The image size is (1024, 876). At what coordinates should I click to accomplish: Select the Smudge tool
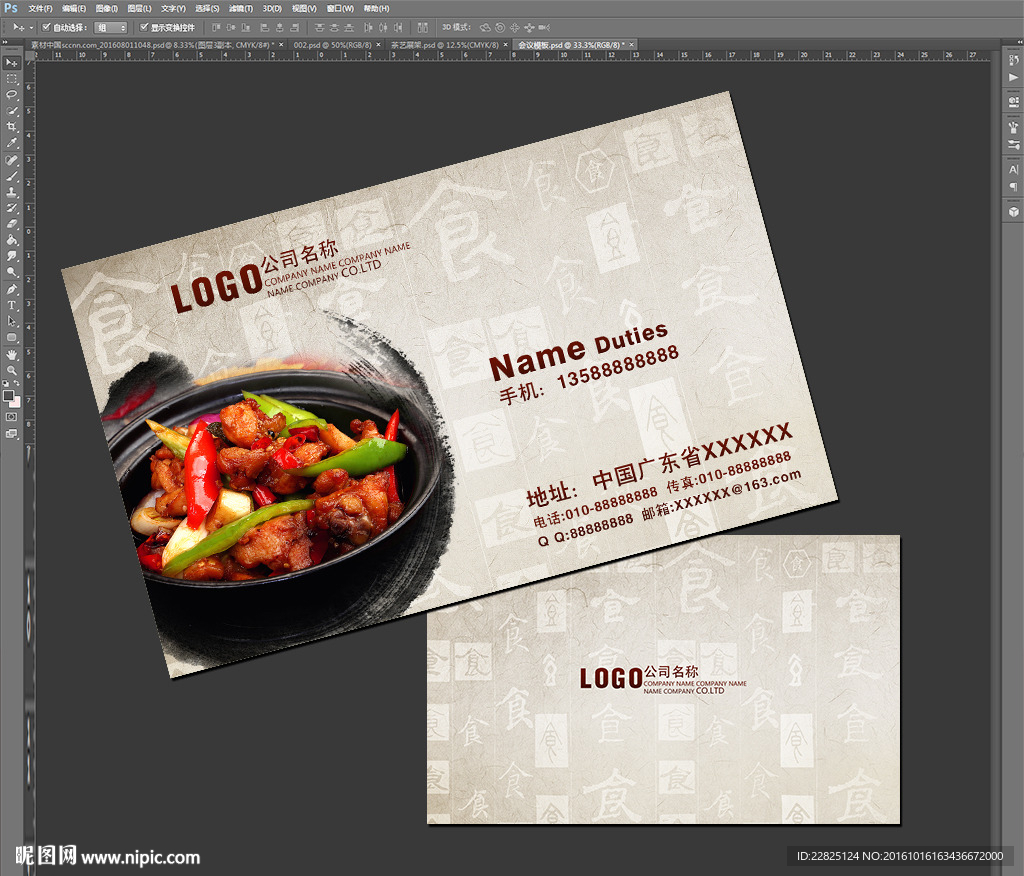point(12,256)
